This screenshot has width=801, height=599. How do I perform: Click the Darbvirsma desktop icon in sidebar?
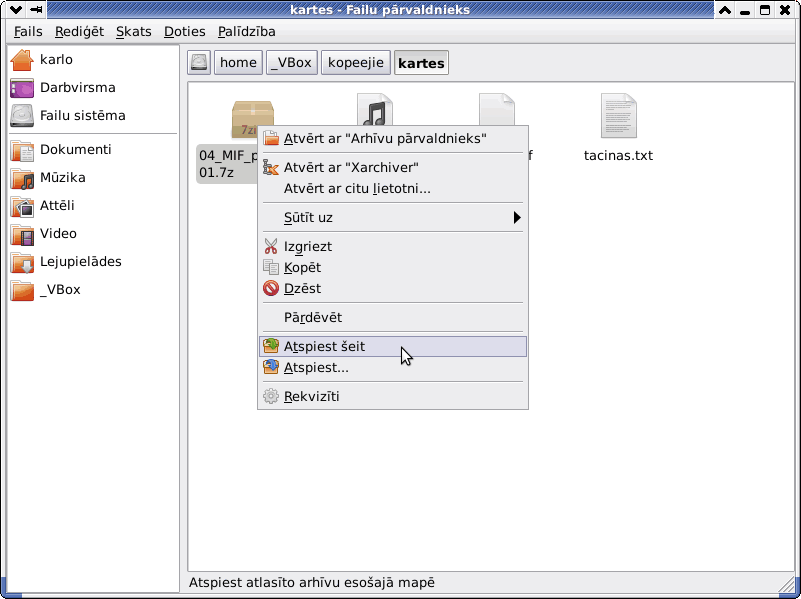point(22,88)
